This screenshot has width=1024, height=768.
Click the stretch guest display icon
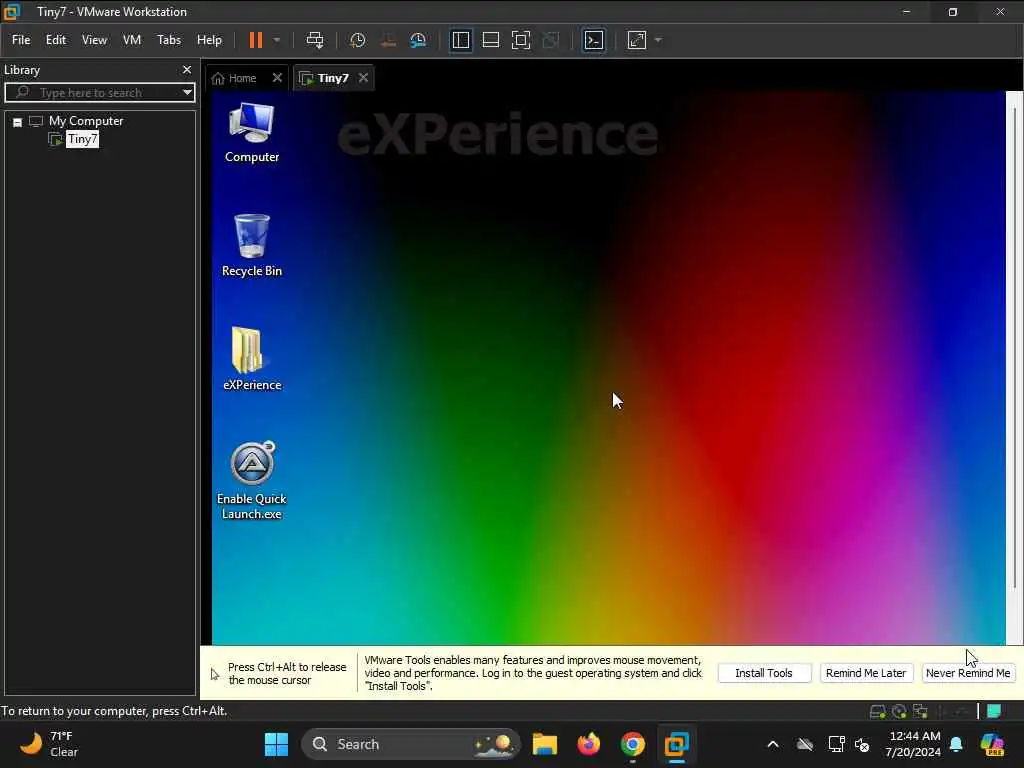click(x=637, y=40)
